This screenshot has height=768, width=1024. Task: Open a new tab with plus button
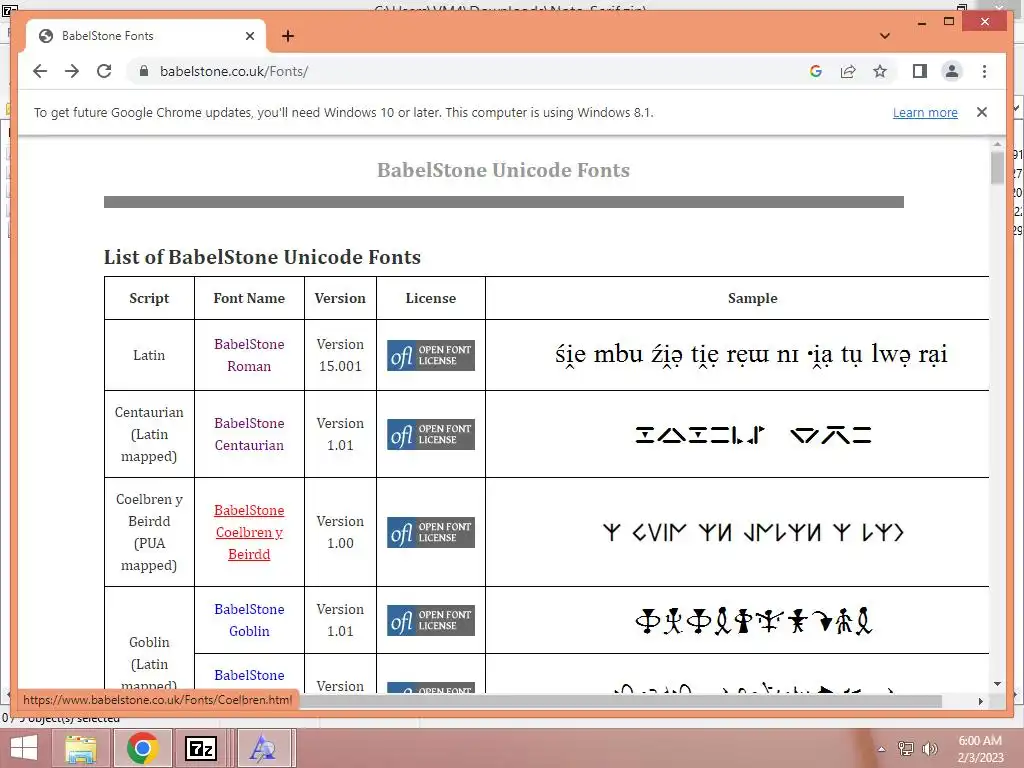point(287,36)
